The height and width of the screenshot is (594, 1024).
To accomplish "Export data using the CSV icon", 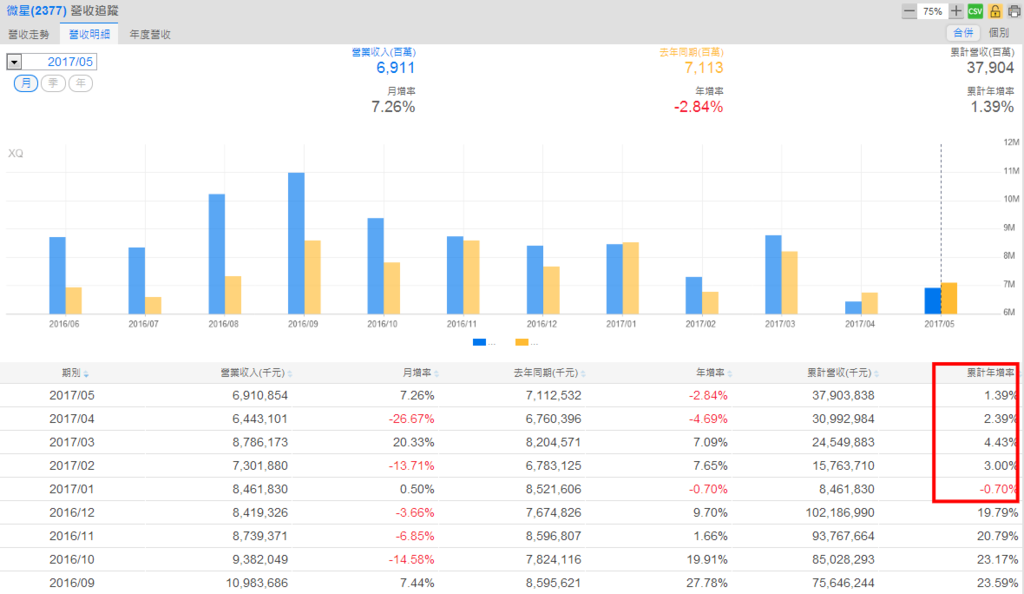I will click(x=975, y=11).
